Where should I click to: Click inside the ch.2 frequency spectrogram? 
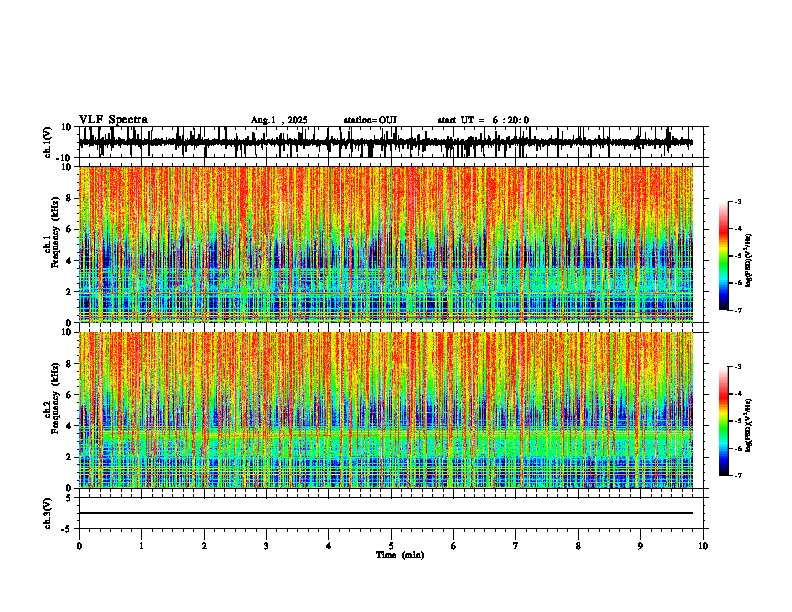(385, 410)
